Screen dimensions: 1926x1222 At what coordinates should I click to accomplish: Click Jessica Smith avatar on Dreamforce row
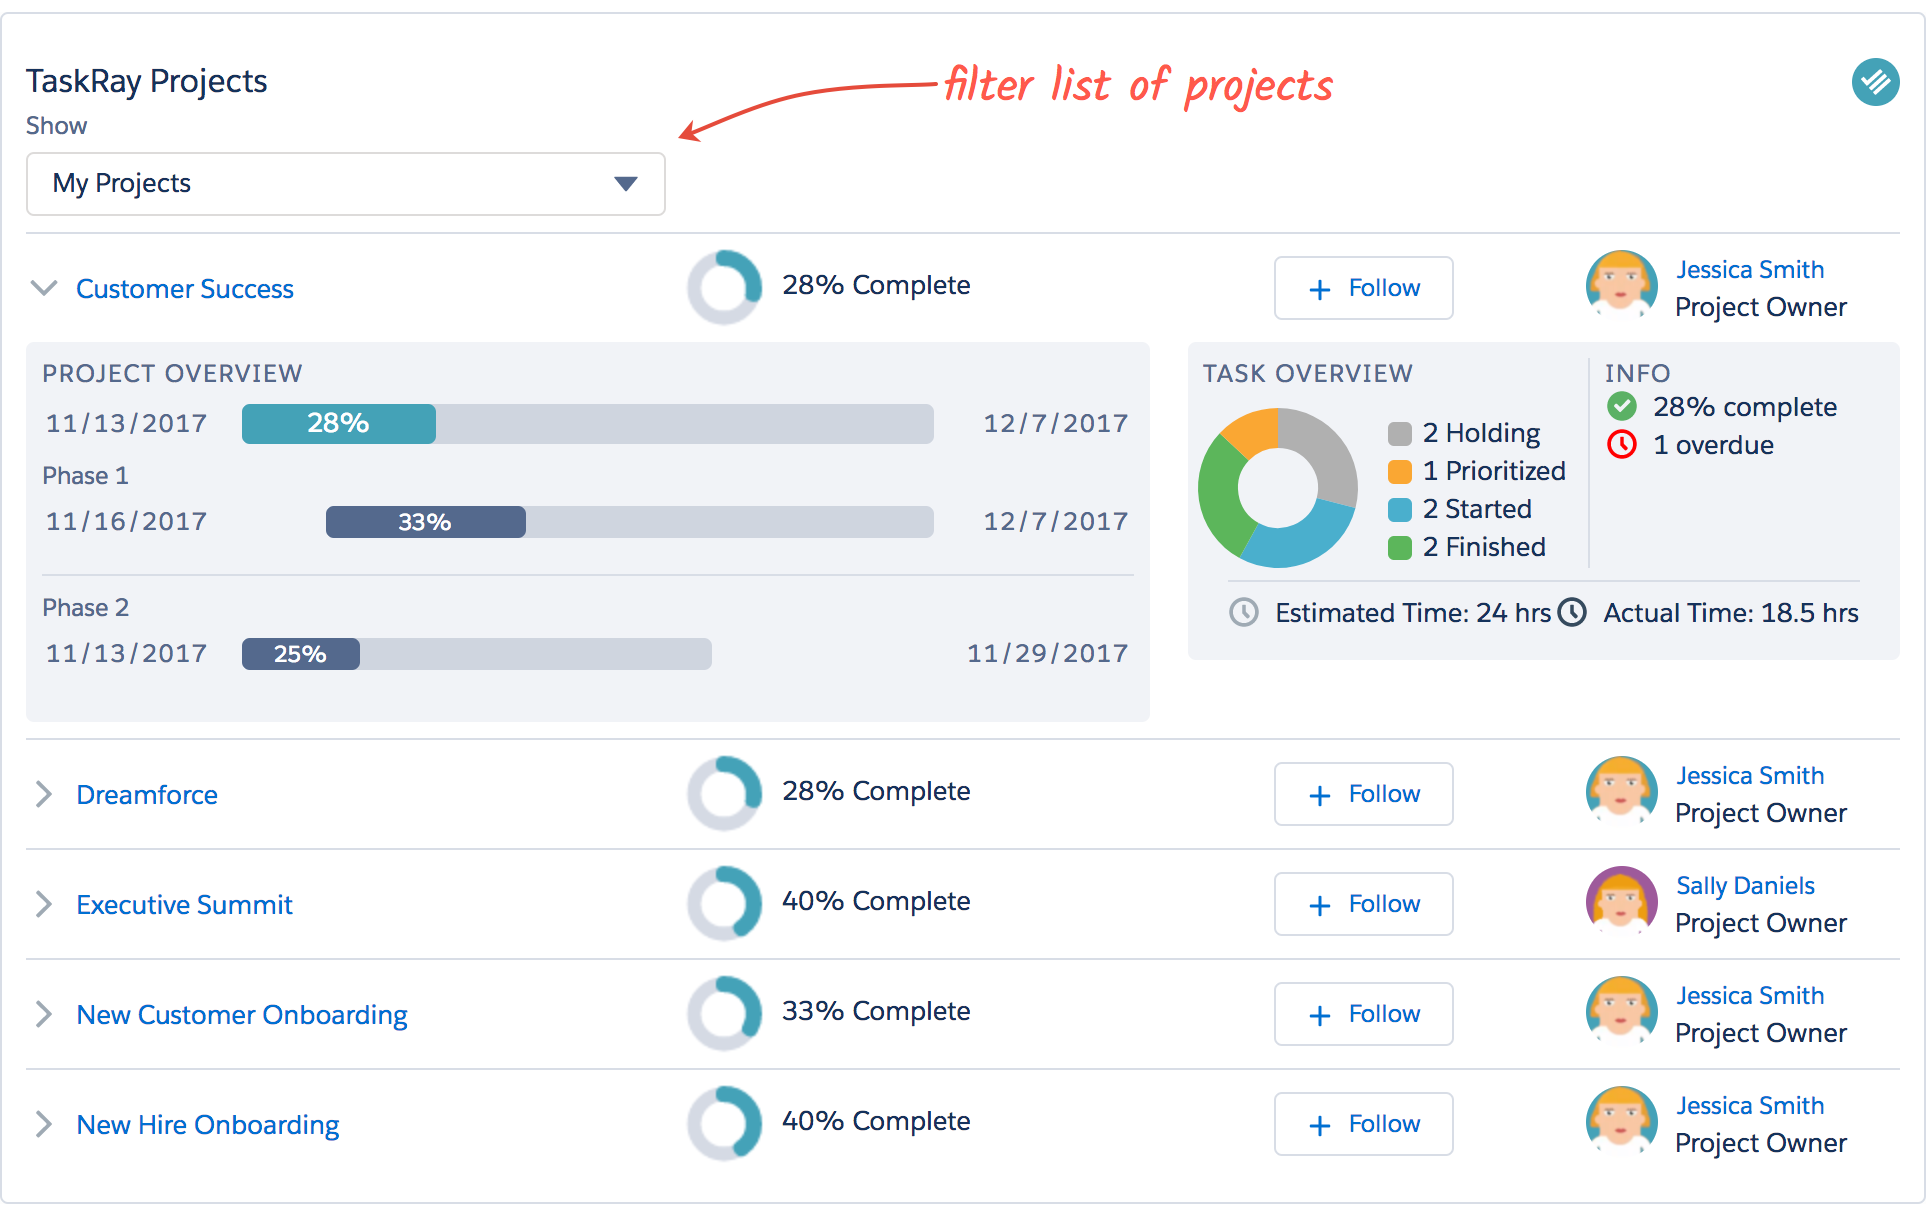click(1621, 792)
